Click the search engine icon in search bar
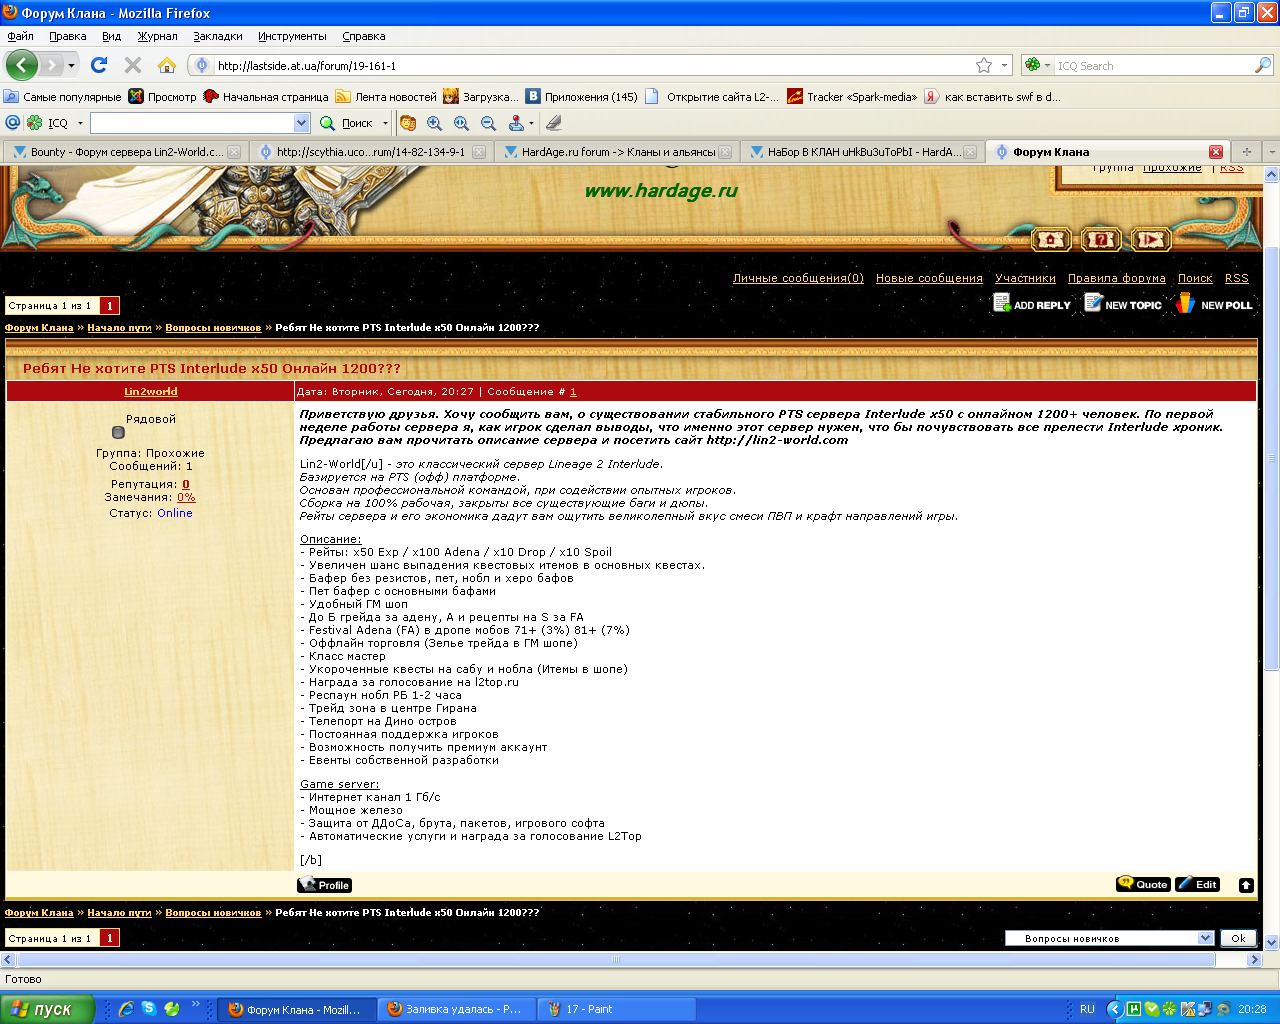The height and width of the screenshot is (1024, 1280). (1033, 65)
